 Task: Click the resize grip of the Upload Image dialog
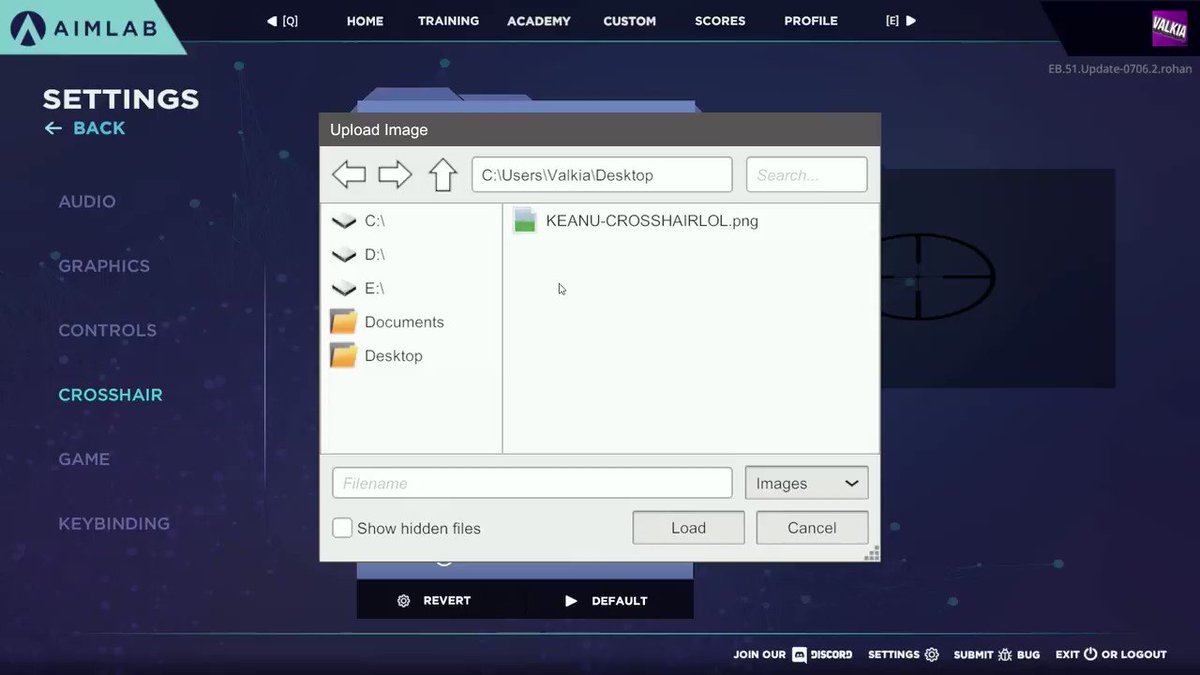(x=871, y=553)
